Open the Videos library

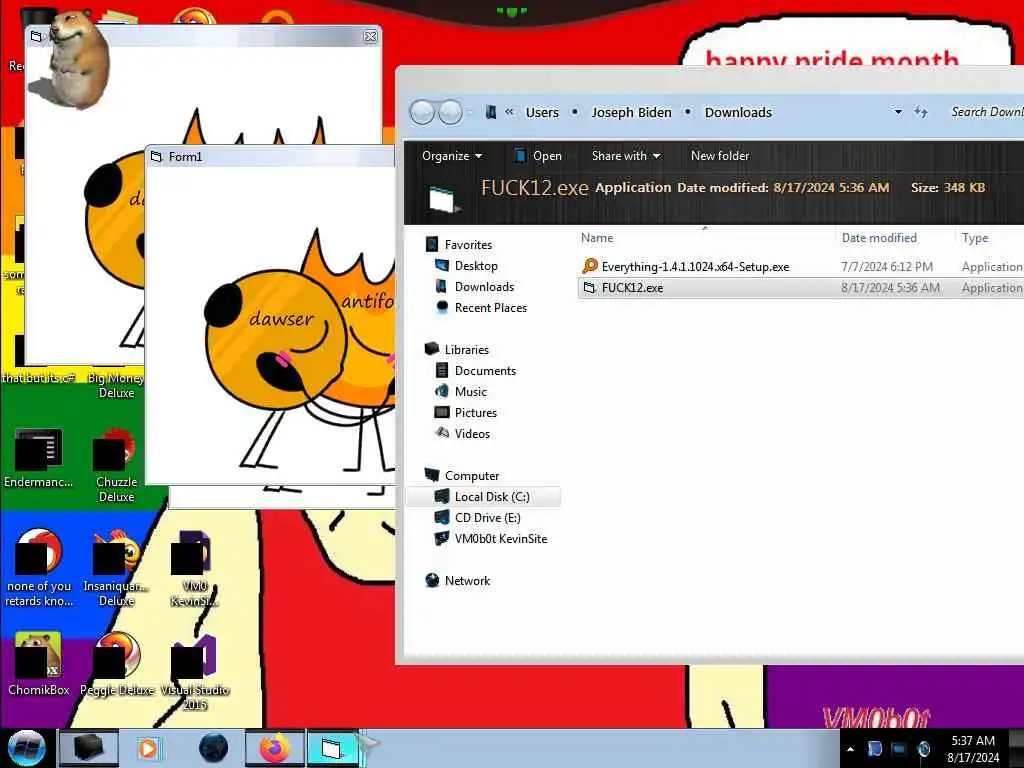pos(472,434)
